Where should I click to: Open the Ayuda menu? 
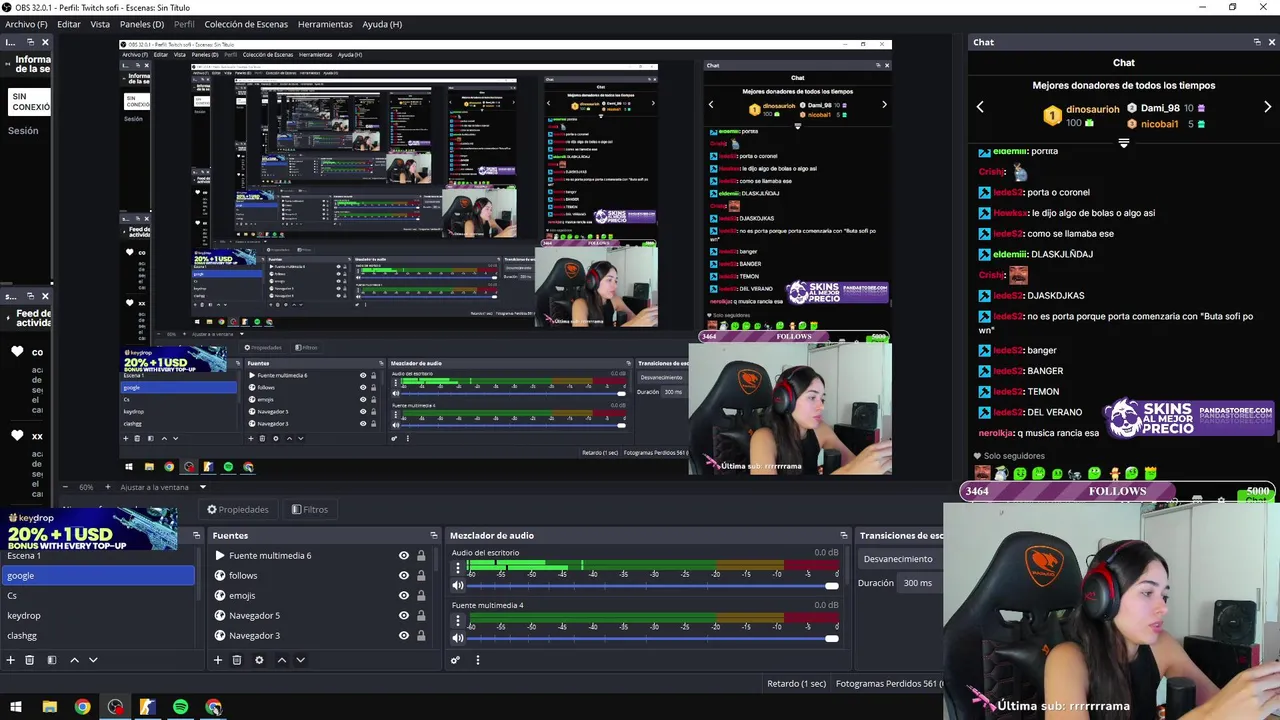tap(382, 24)
